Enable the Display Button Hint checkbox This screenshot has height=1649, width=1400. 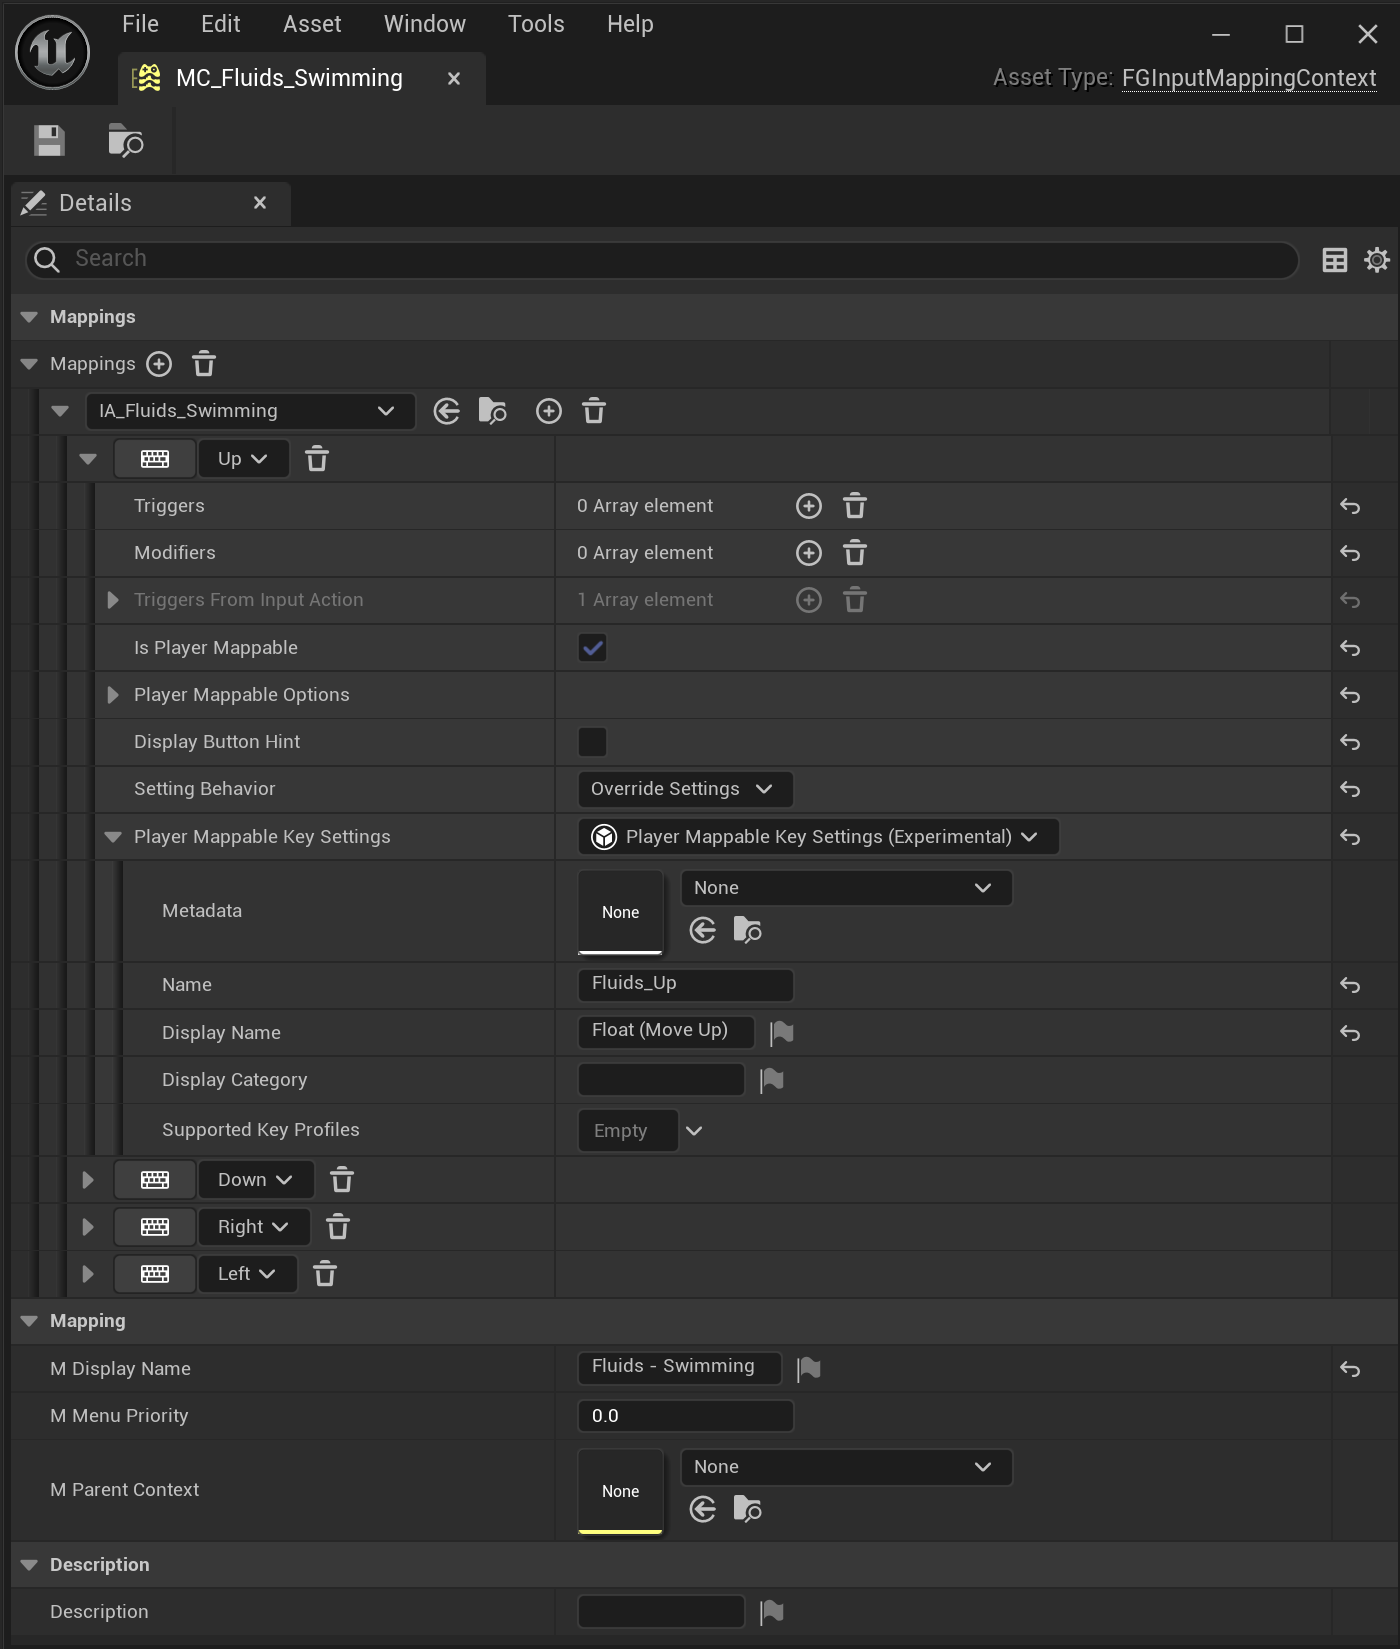[593, 742]
